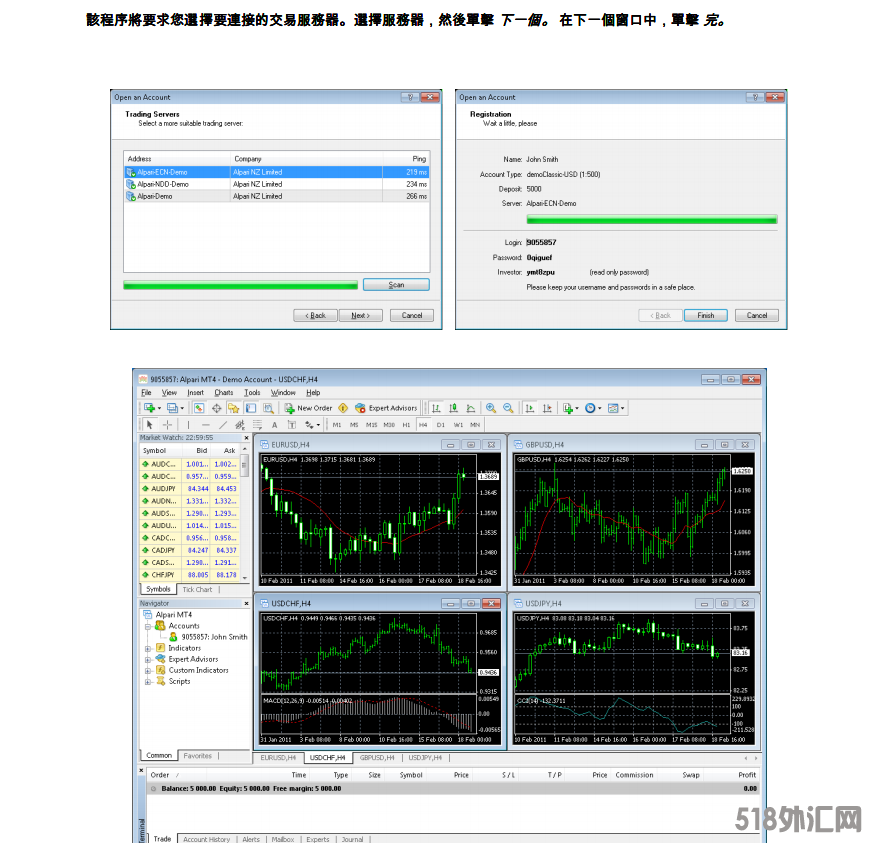Open the File menu
The image size is (869, 843).
click(x=146, y=392)
